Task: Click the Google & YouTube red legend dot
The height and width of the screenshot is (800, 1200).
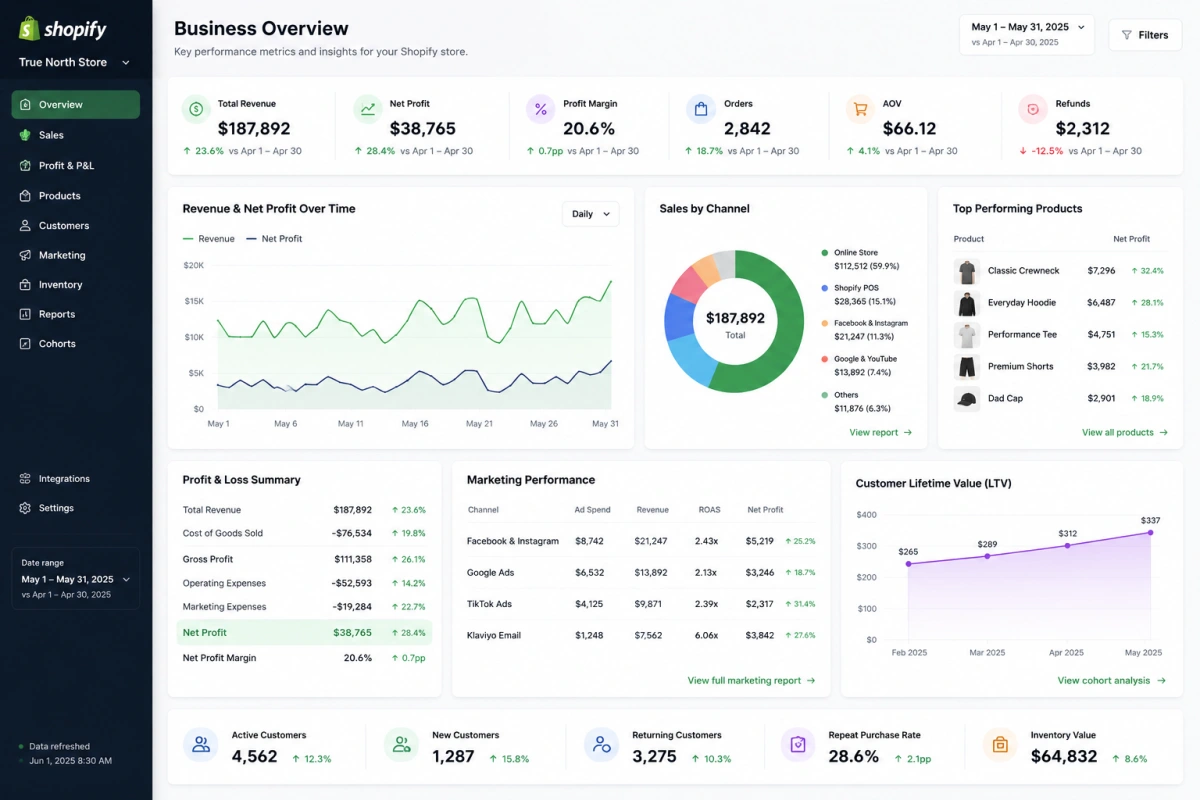Action: click(825, 359)
